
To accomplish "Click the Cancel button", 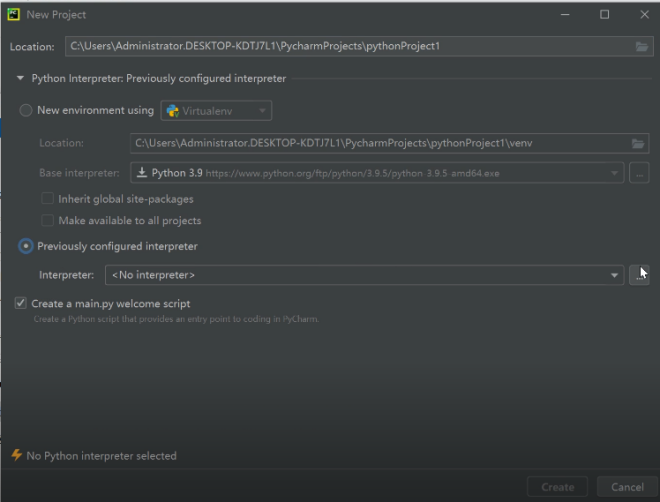I will [x=627, y=487].
